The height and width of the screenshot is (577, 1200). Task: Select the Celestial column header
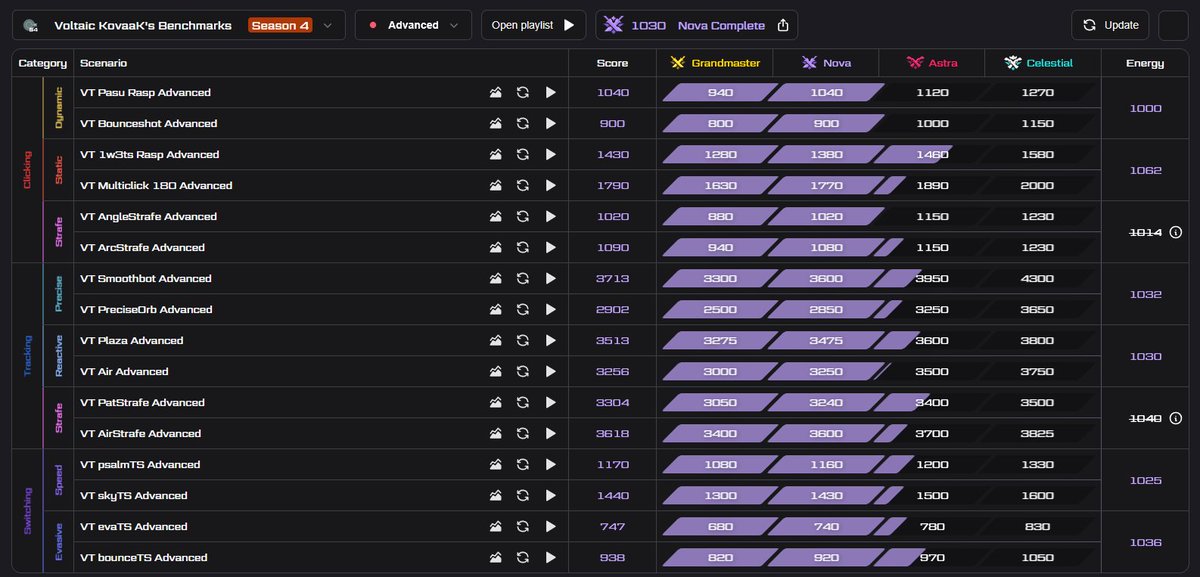pos(1041,63)
